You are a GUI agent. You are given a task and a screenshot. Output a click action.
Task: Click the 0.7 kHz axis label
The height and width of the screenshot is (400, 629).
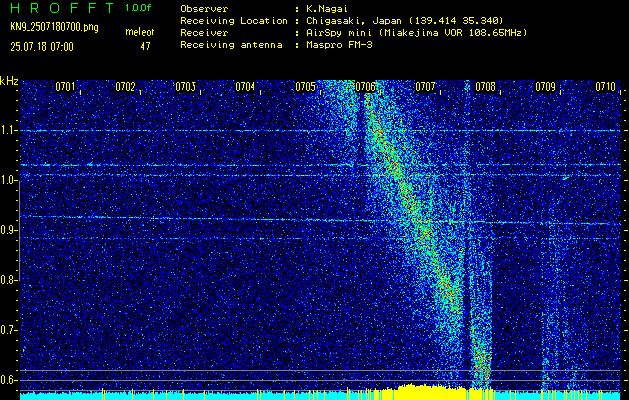point(8,330)
